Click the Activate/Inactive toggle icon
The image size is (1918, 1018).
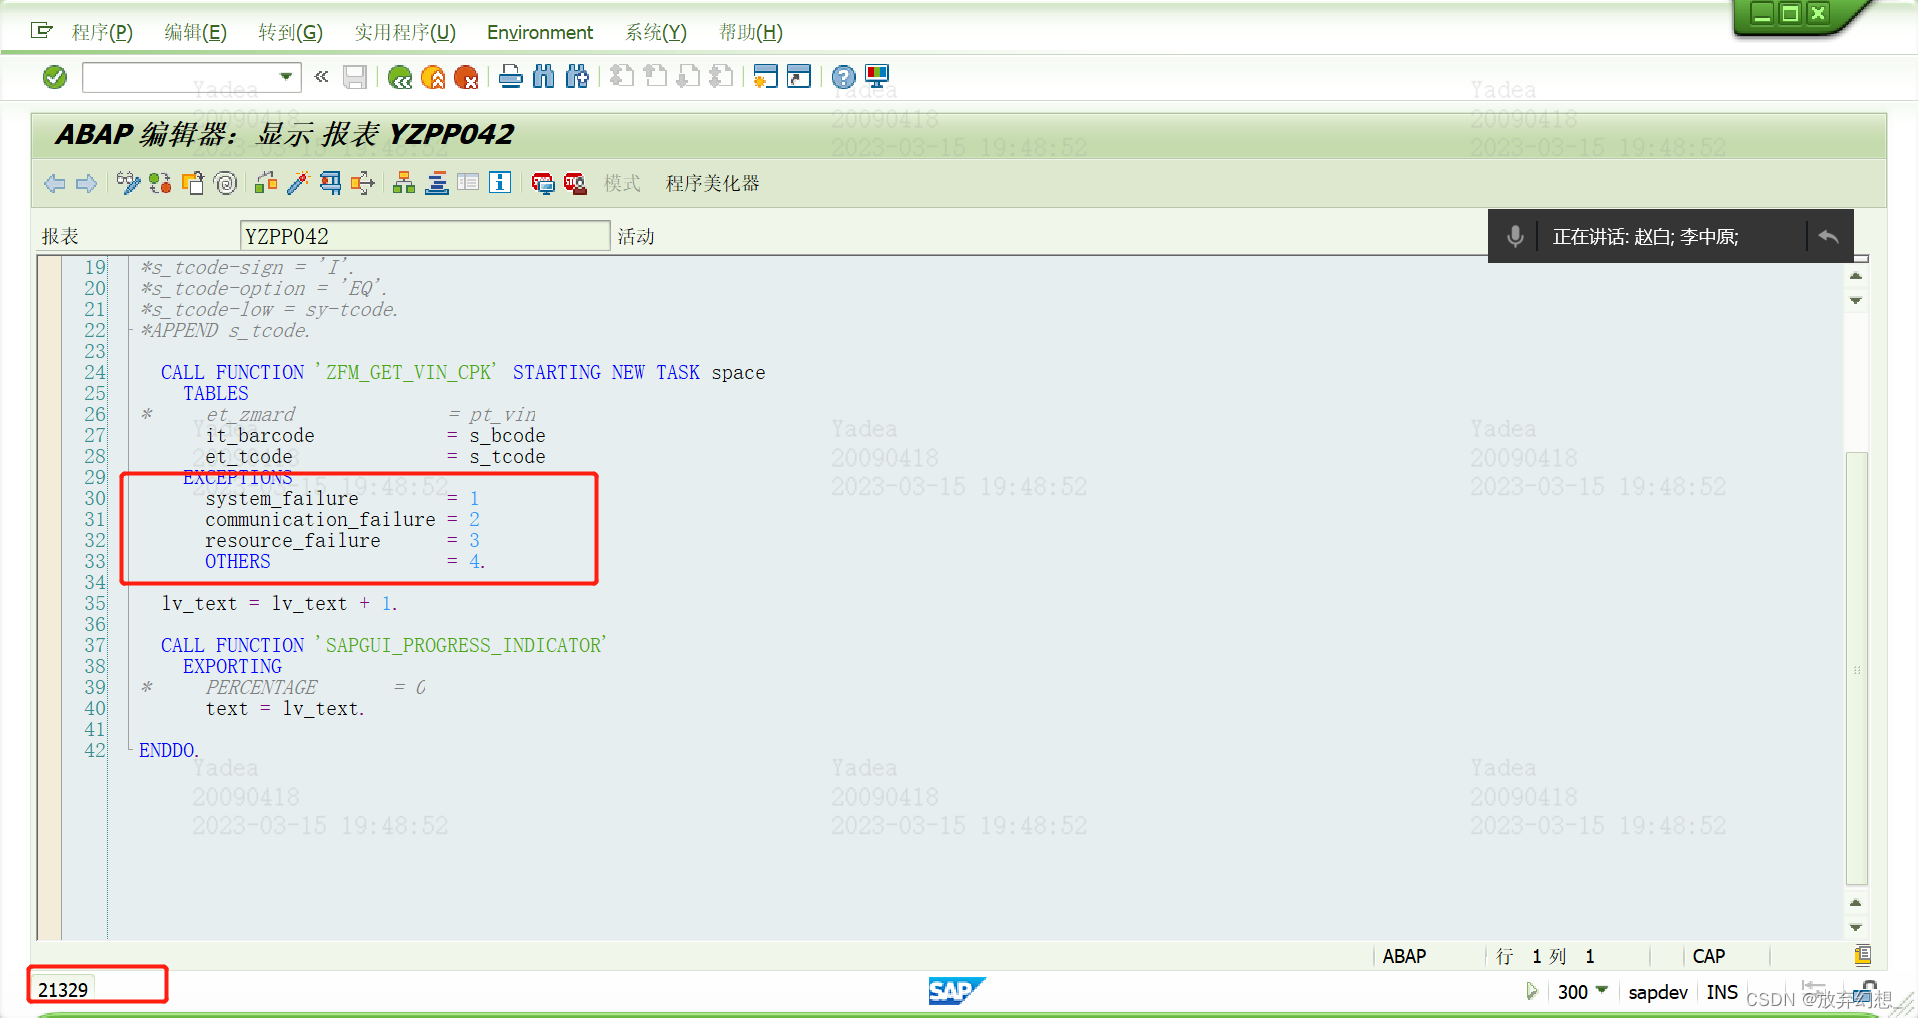(x=160, y=183)
